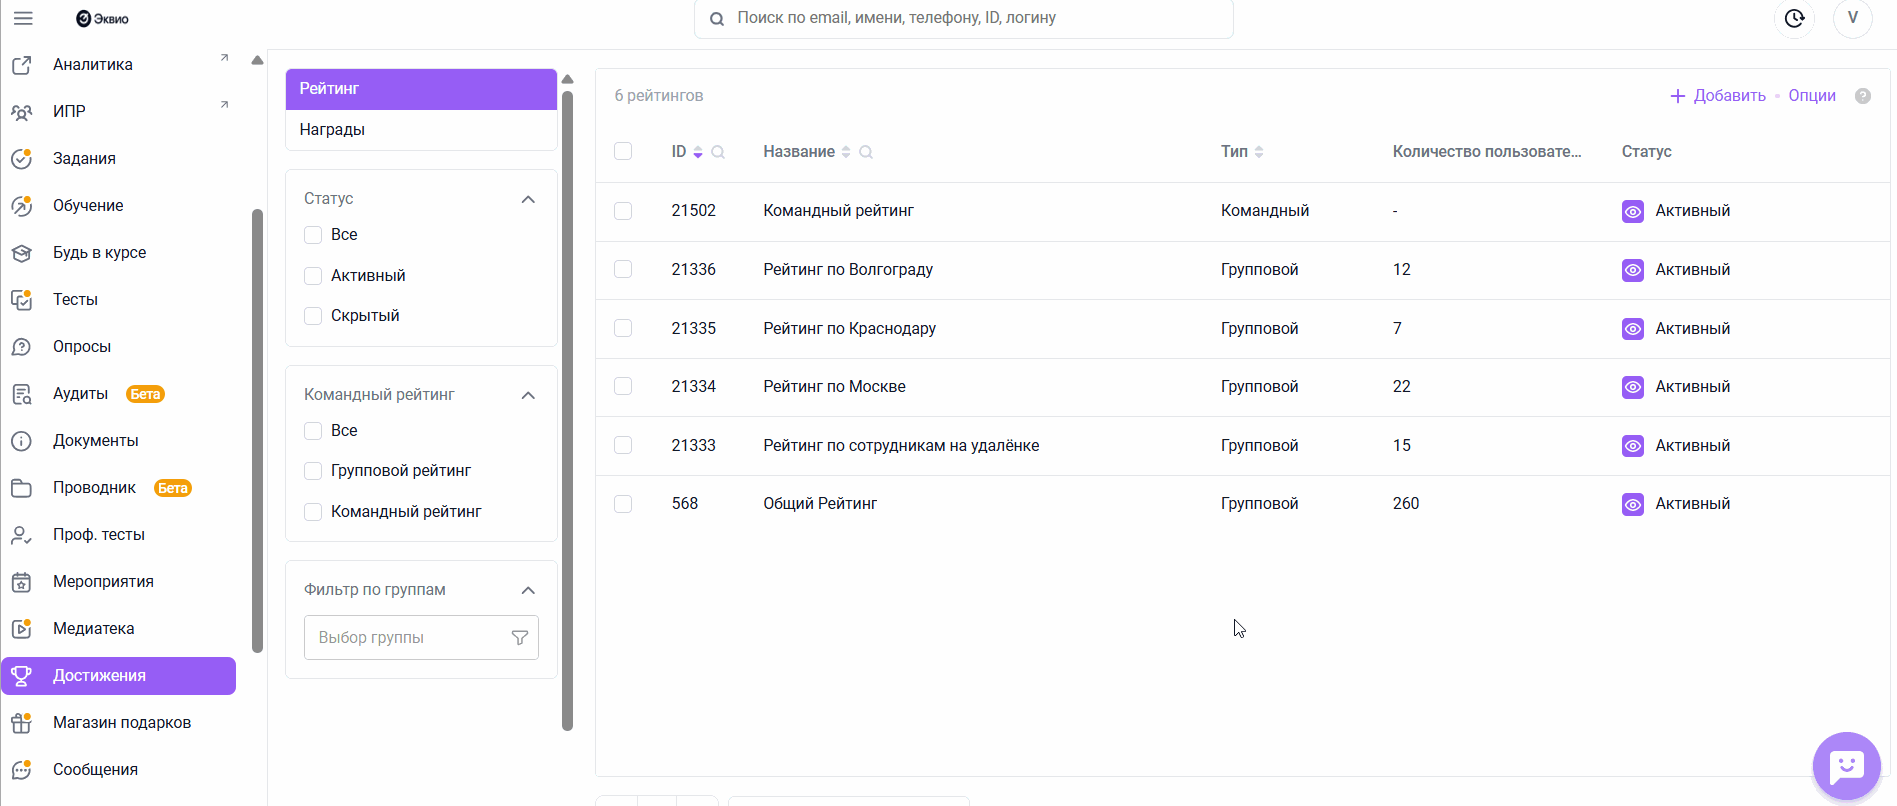Open the chat support widget
The image size is (1897, 806).
click(1846, 766)
